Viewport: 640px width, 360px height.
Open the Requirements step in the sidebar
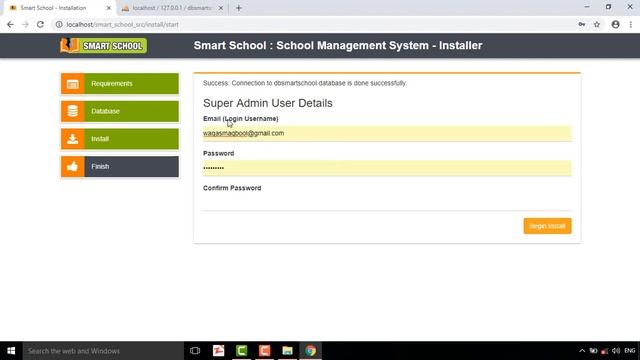(120, 84)
